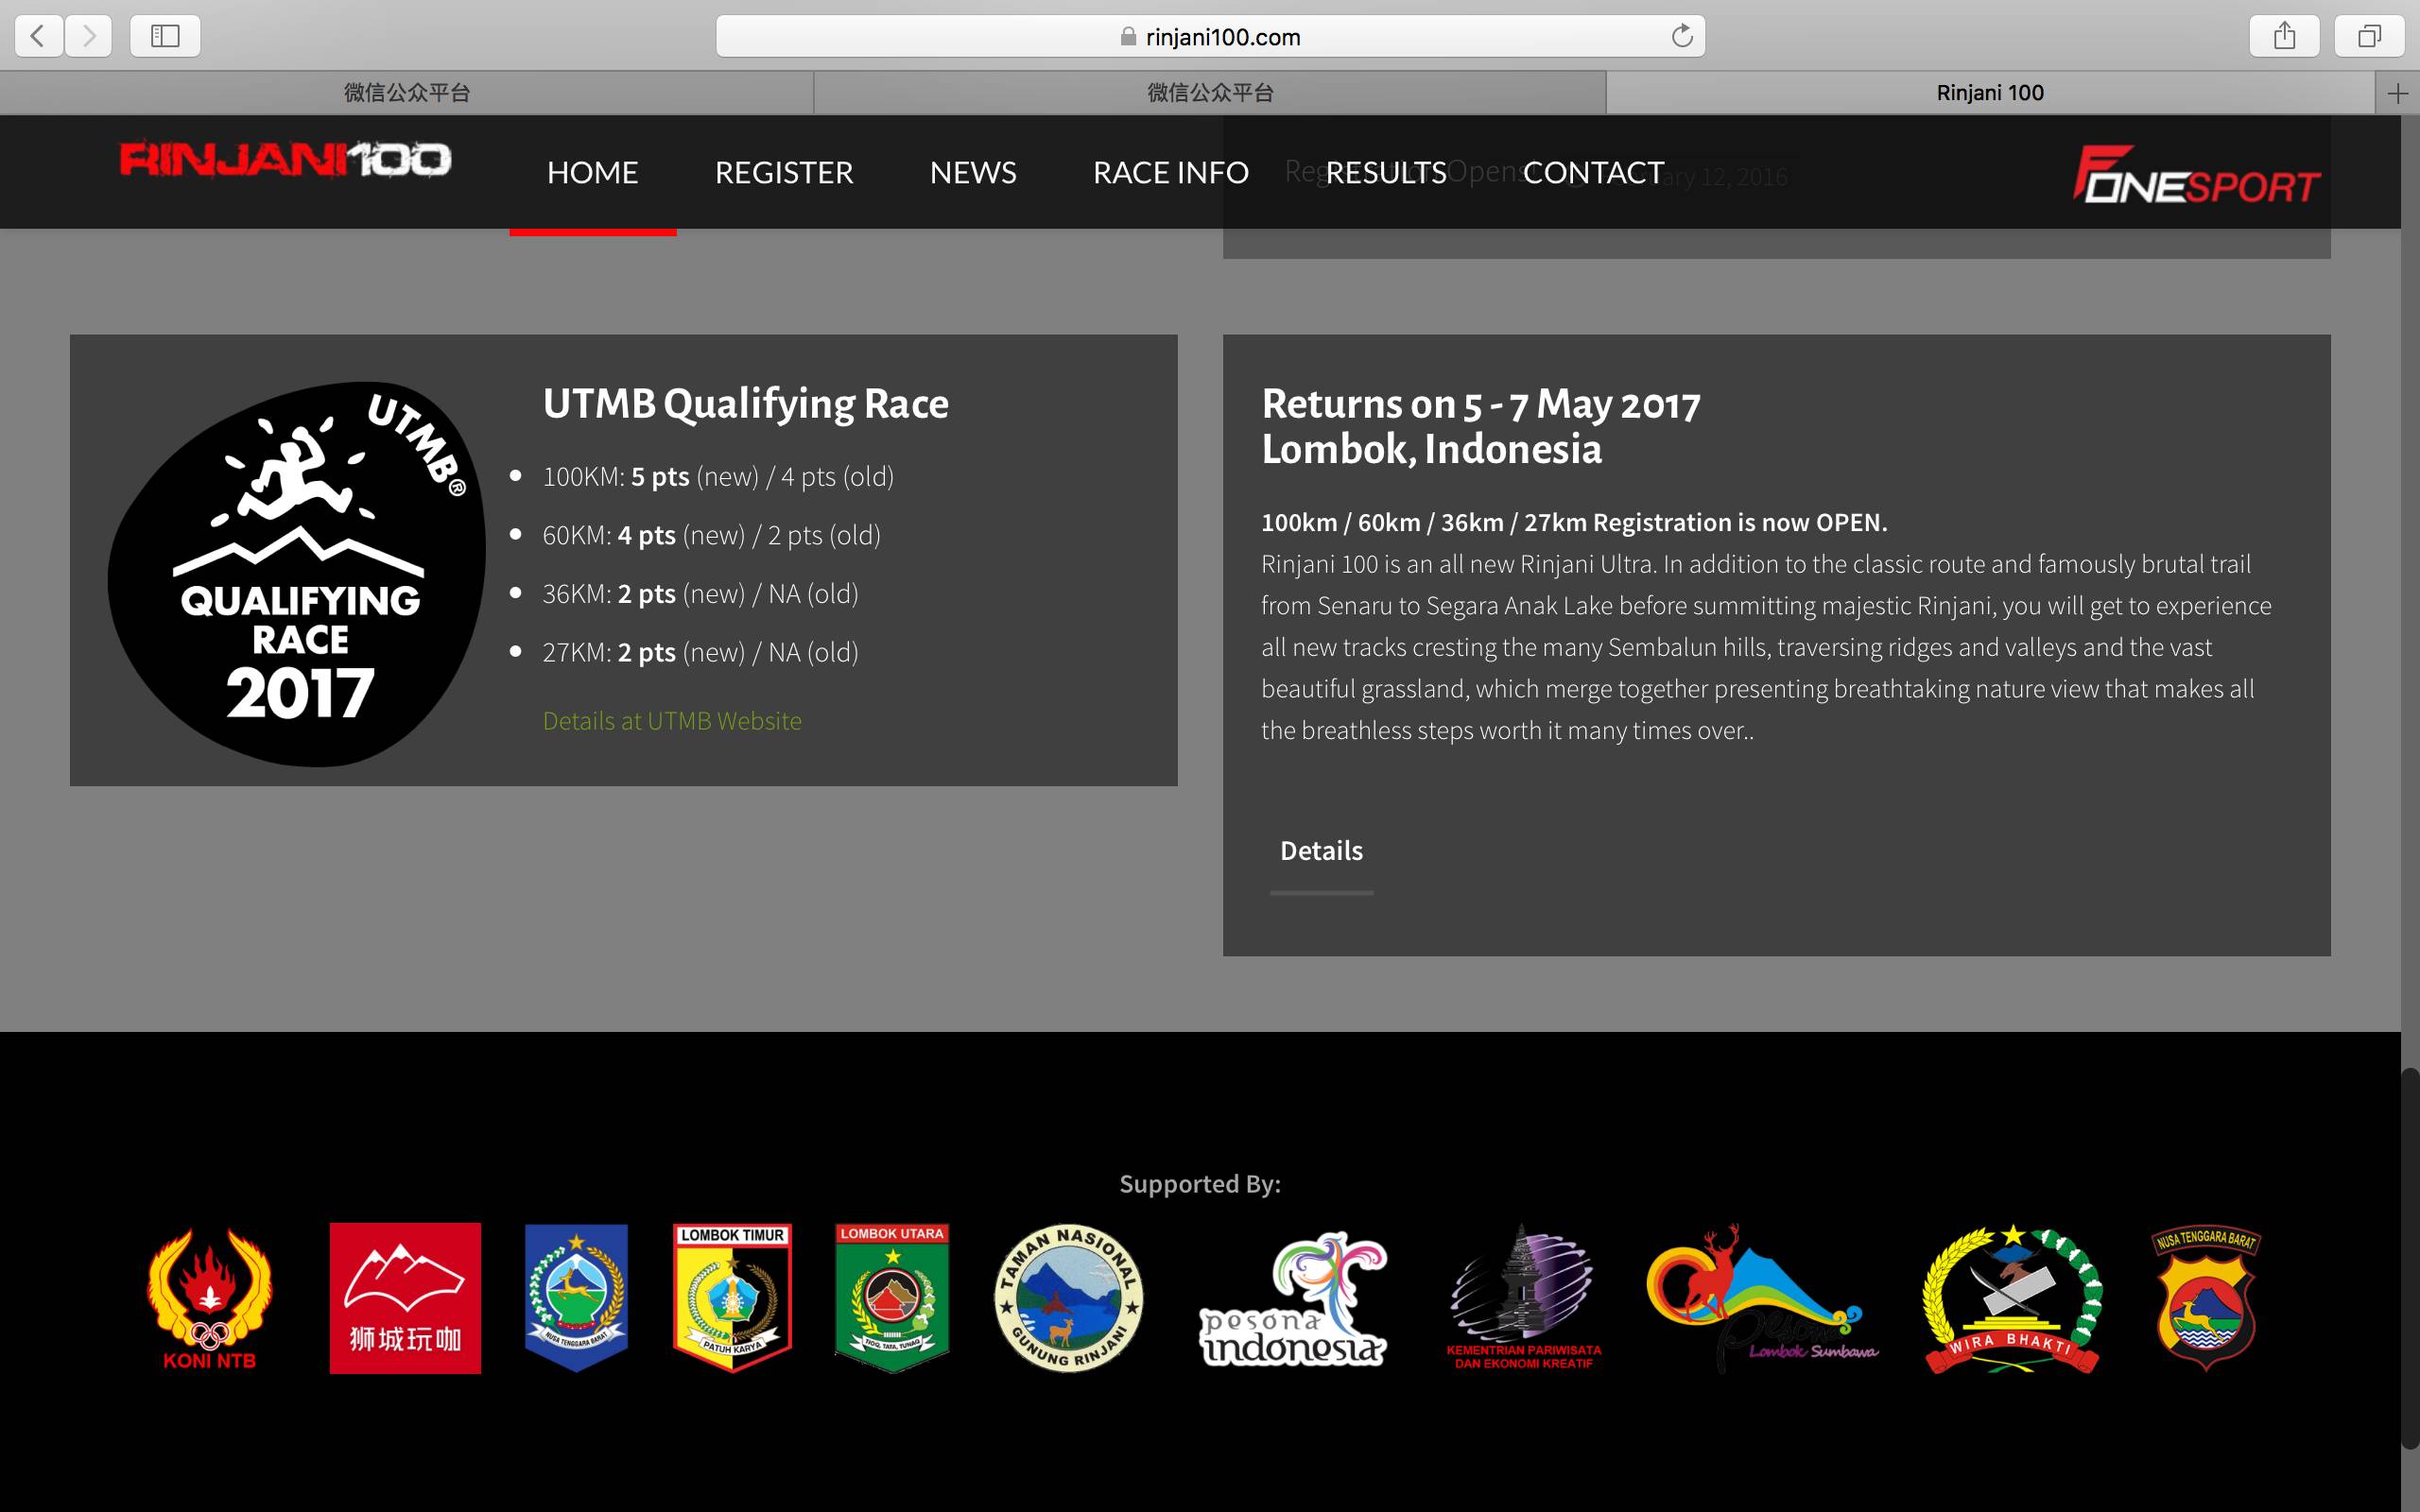2420x1512 pixels.
Task: Click the Details button under race description
Action: tap(1321, 851)
